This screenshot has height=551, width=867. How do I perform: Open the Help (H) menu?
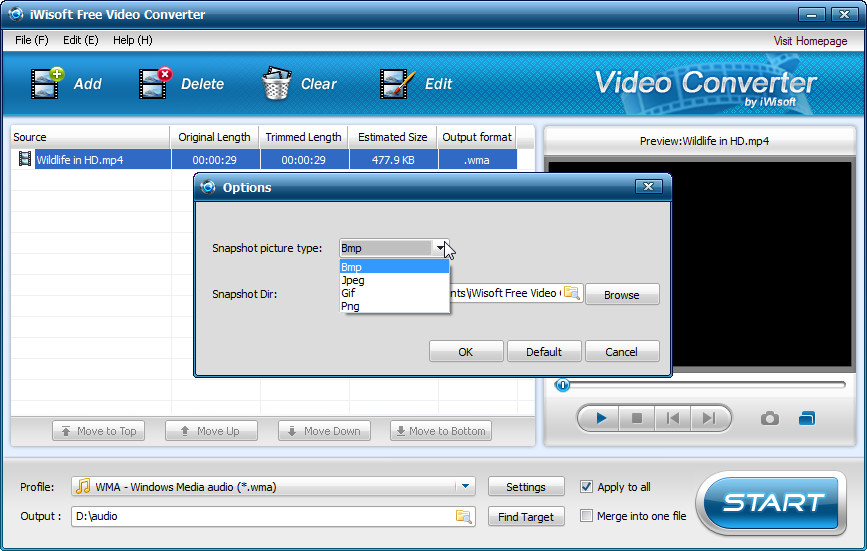(133, 40)
